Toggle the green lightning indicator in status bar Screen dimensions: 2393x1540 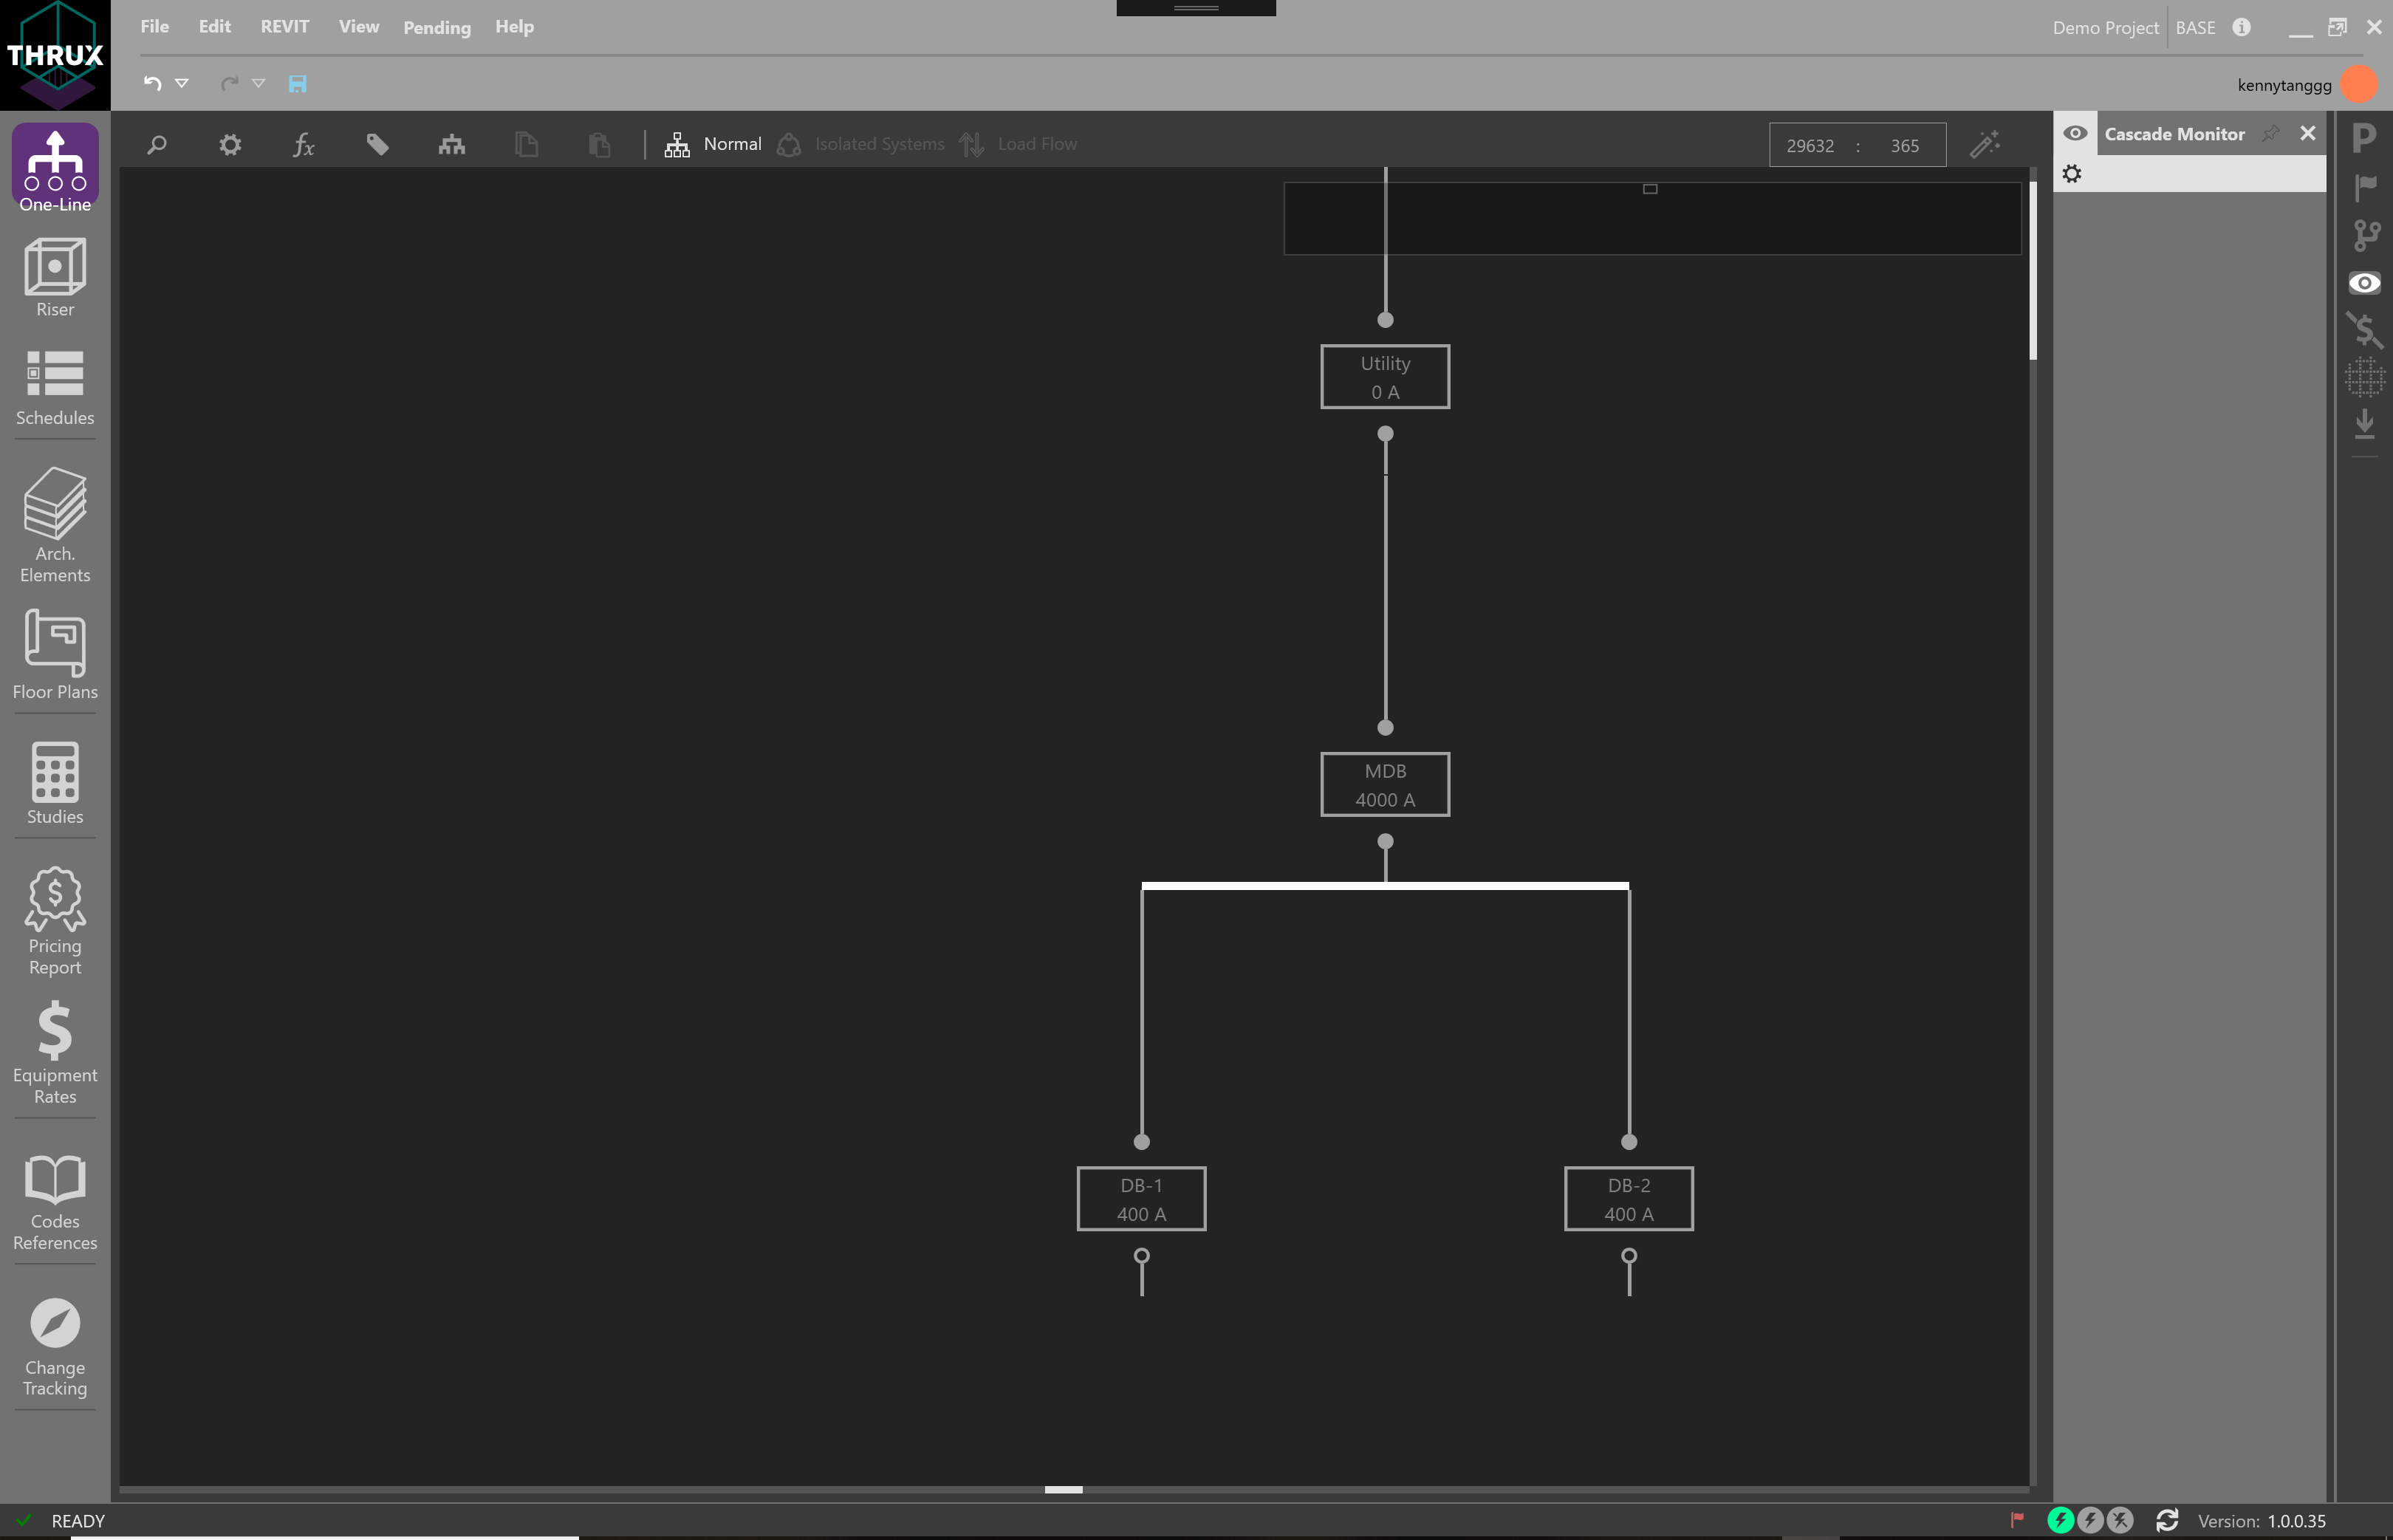click(x=2062, y=1519)
